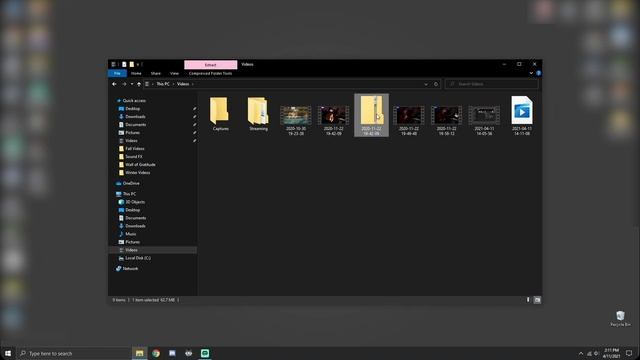Click the New folder quick access icon

tap(131, 64)
